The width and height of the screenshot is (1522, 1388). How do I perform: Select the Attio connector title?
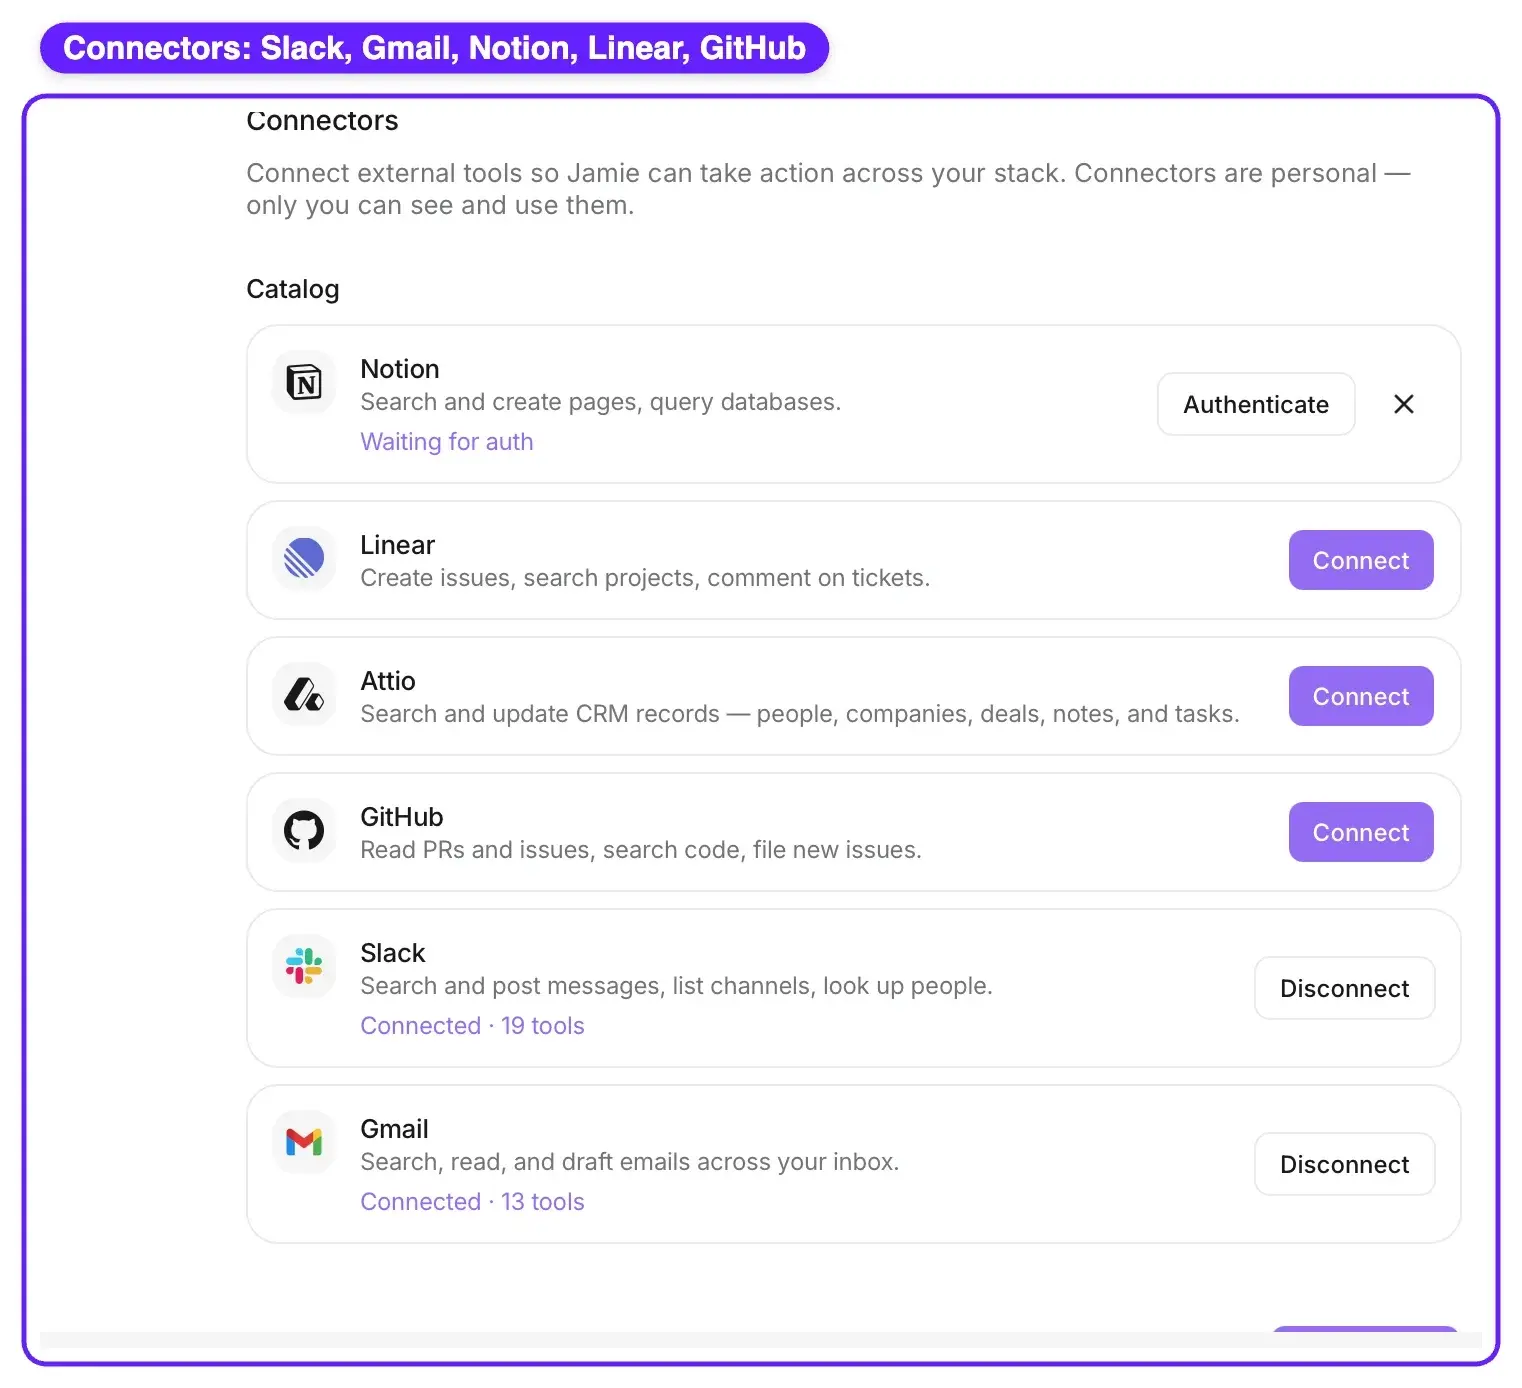[388, 681]
